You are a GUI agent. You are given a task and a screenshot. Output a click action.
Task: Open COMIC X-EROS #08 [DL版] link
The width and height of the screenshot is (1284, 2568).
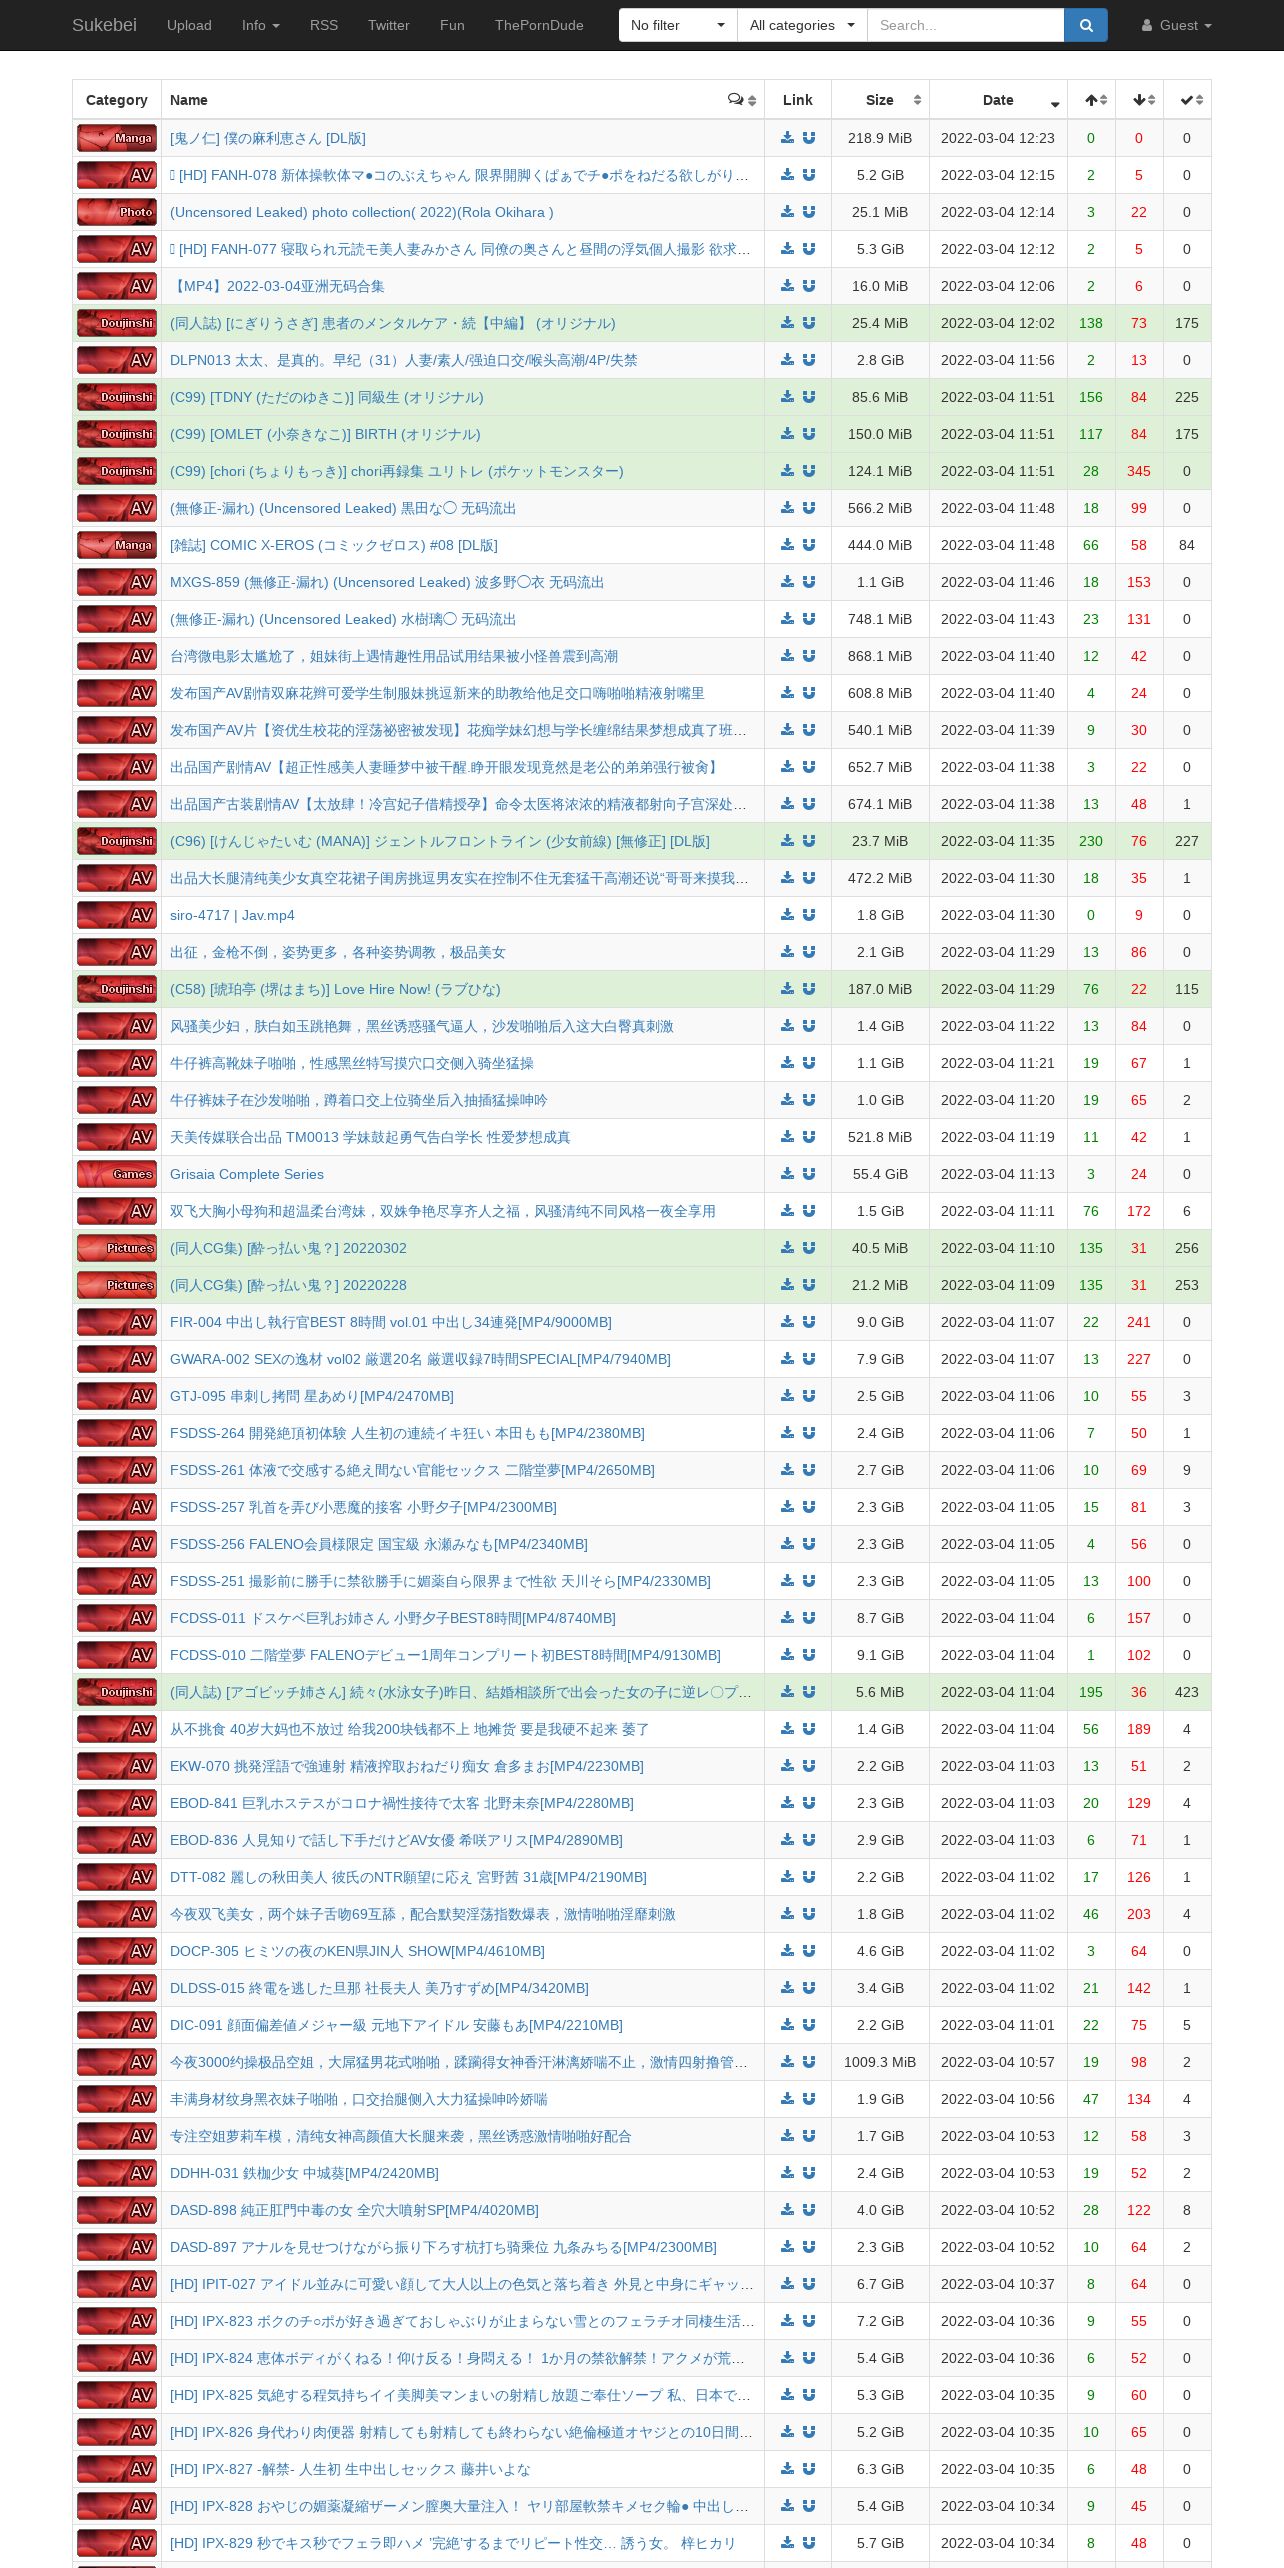(333, 545)
